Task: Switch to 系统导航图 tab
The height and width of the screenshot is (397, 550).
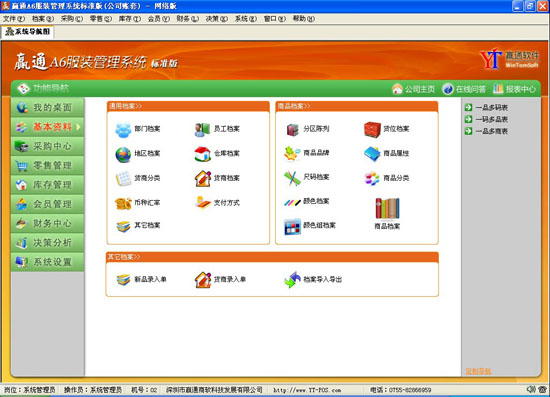Action: [x=28, y=32]
